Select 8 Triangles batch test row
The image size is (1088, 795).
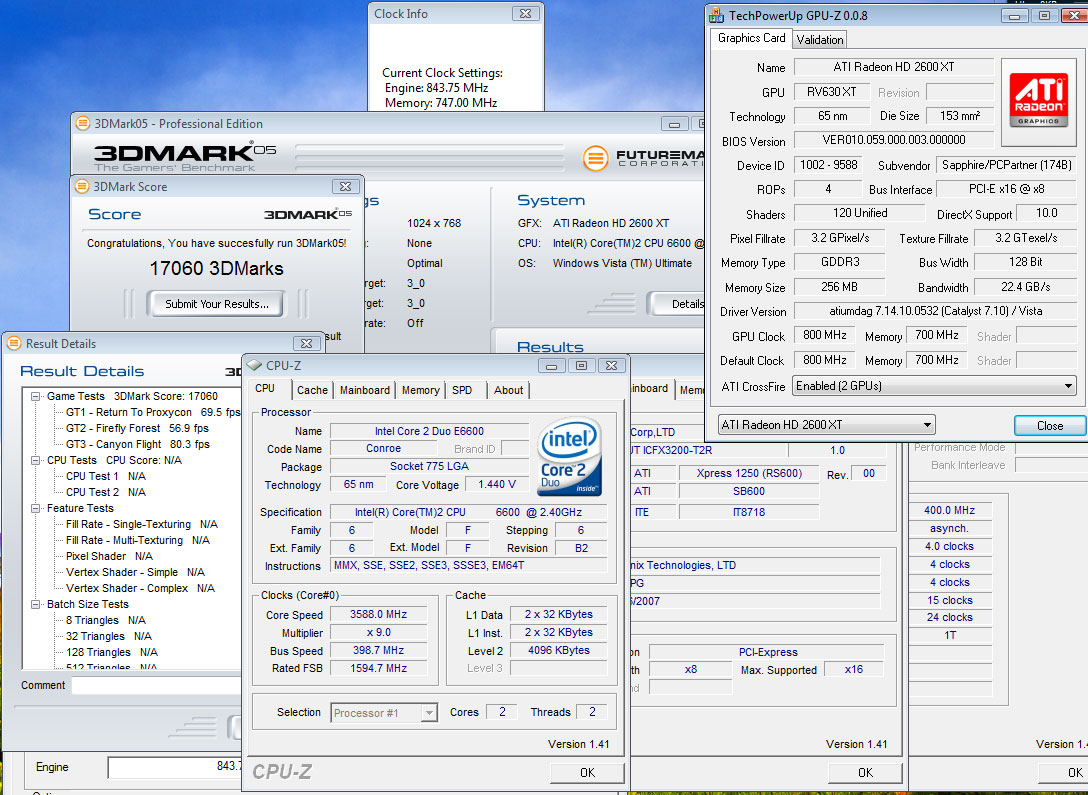pyautogui.click(x=105, y=620)
